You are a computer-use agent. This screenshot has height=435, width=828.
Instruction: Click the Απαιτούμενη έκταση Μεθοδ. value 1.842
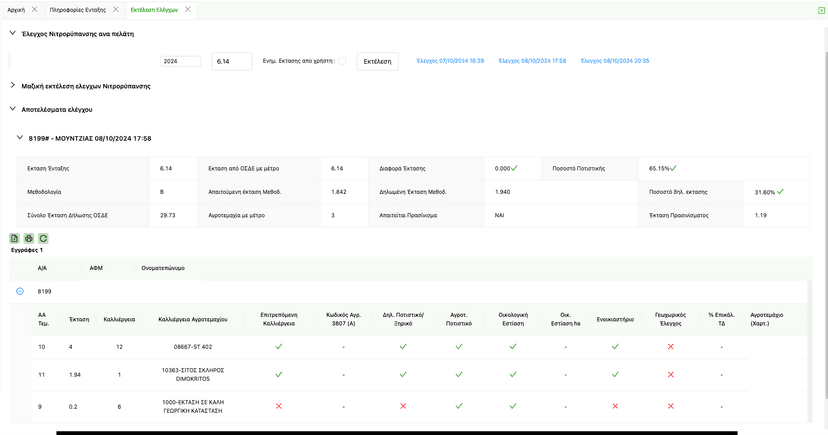pos(338,192)
